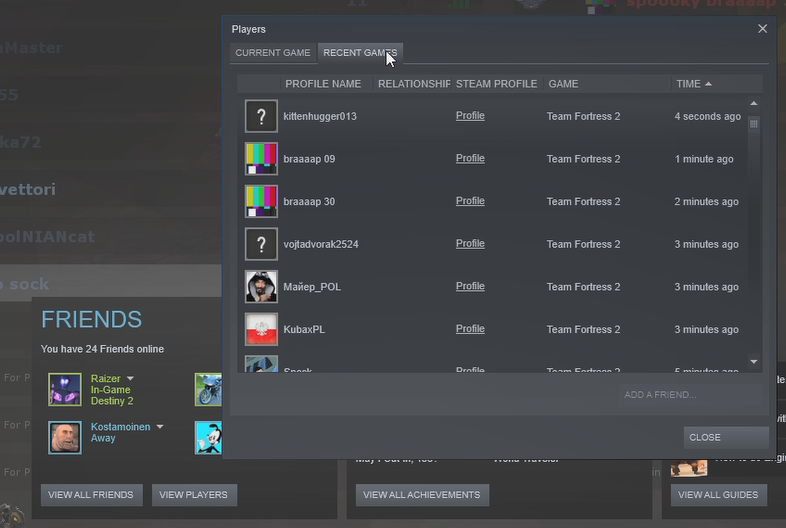This screenshot has height=528, width=786.
Task: Click Kostamoinen's friend avatar
Action: [65, 437]
